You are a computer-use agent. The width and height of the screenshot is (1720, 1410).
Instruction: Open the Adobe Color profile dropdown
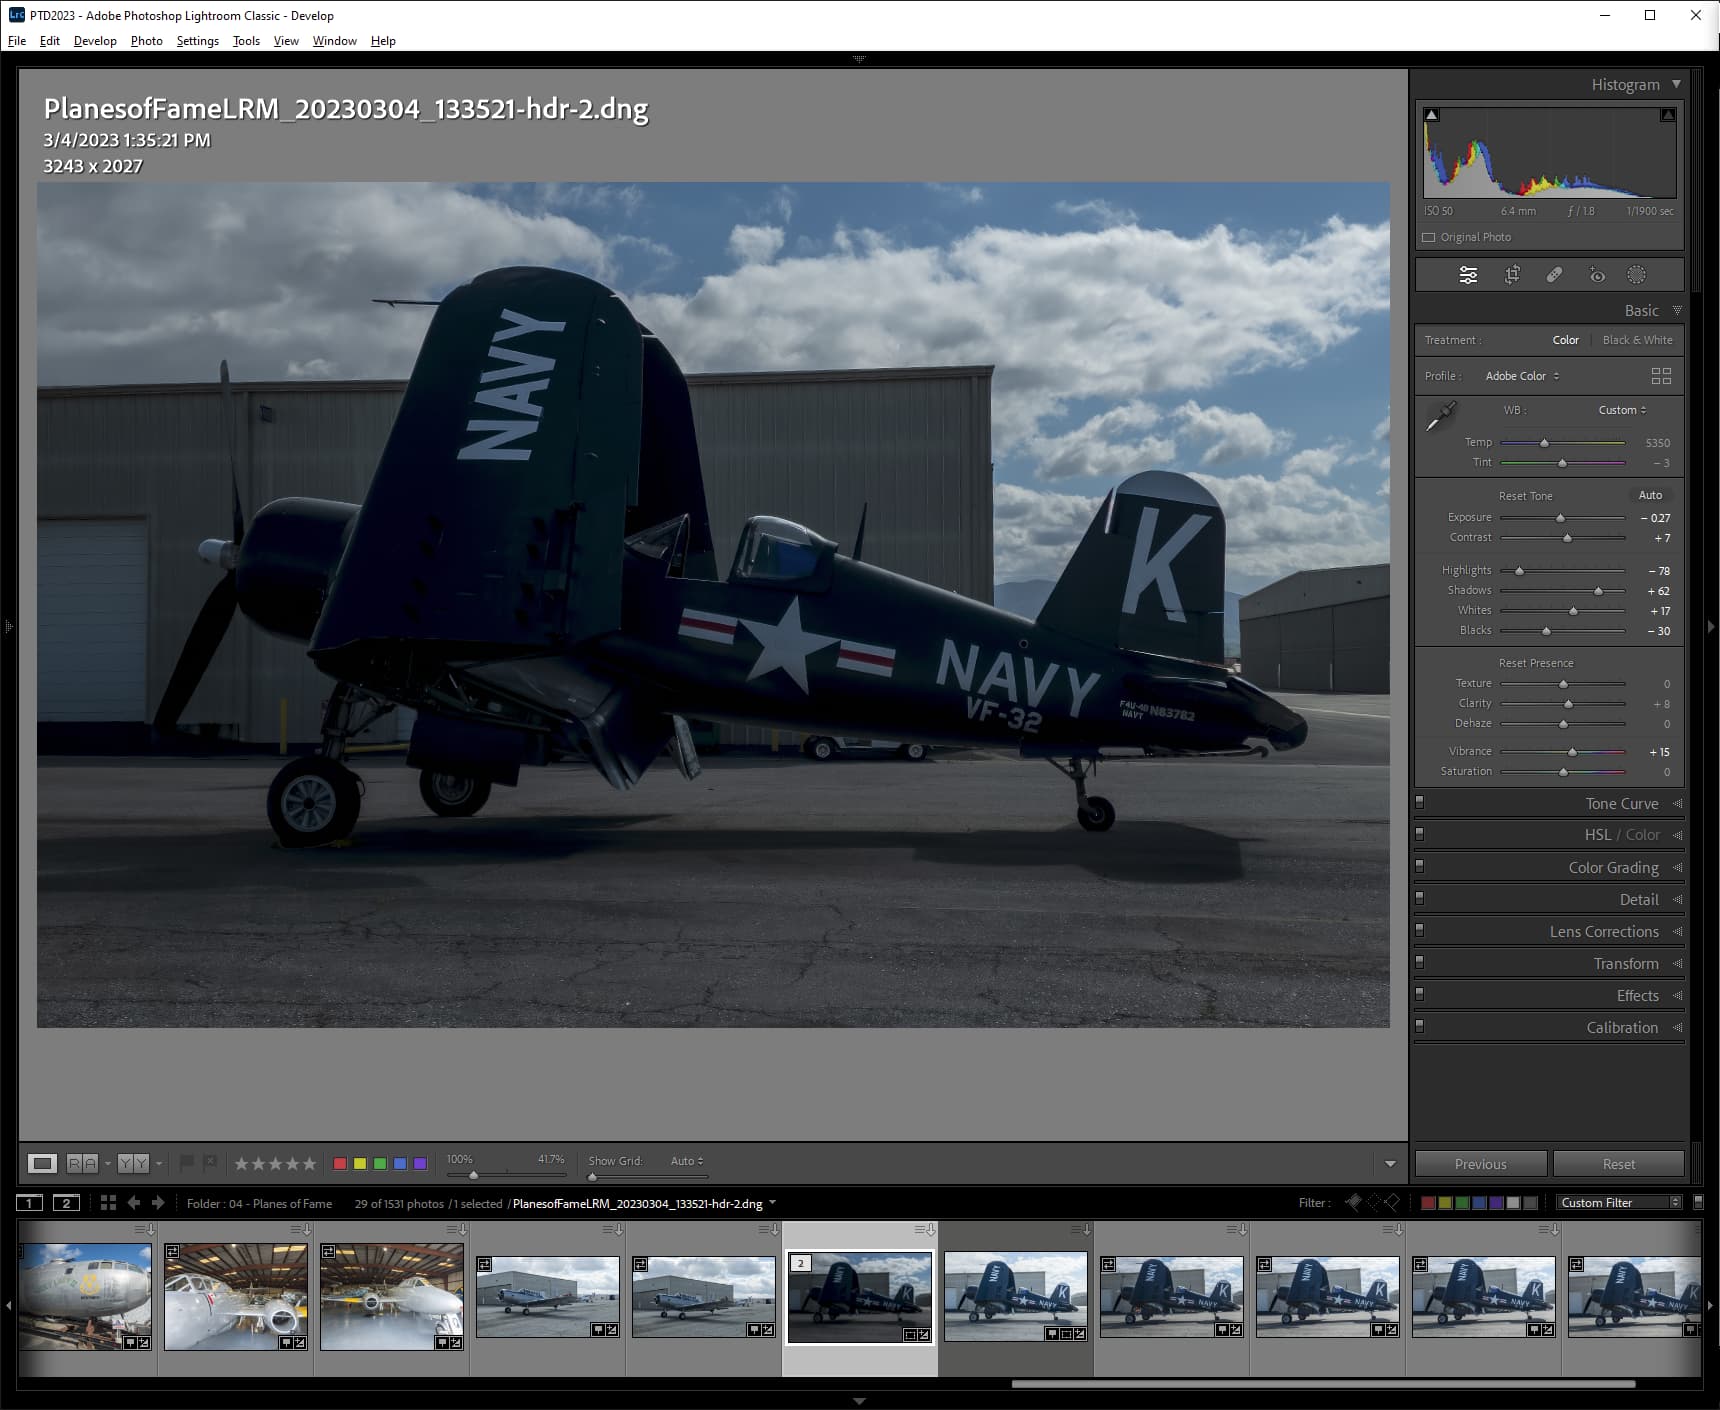point(1522,376)
